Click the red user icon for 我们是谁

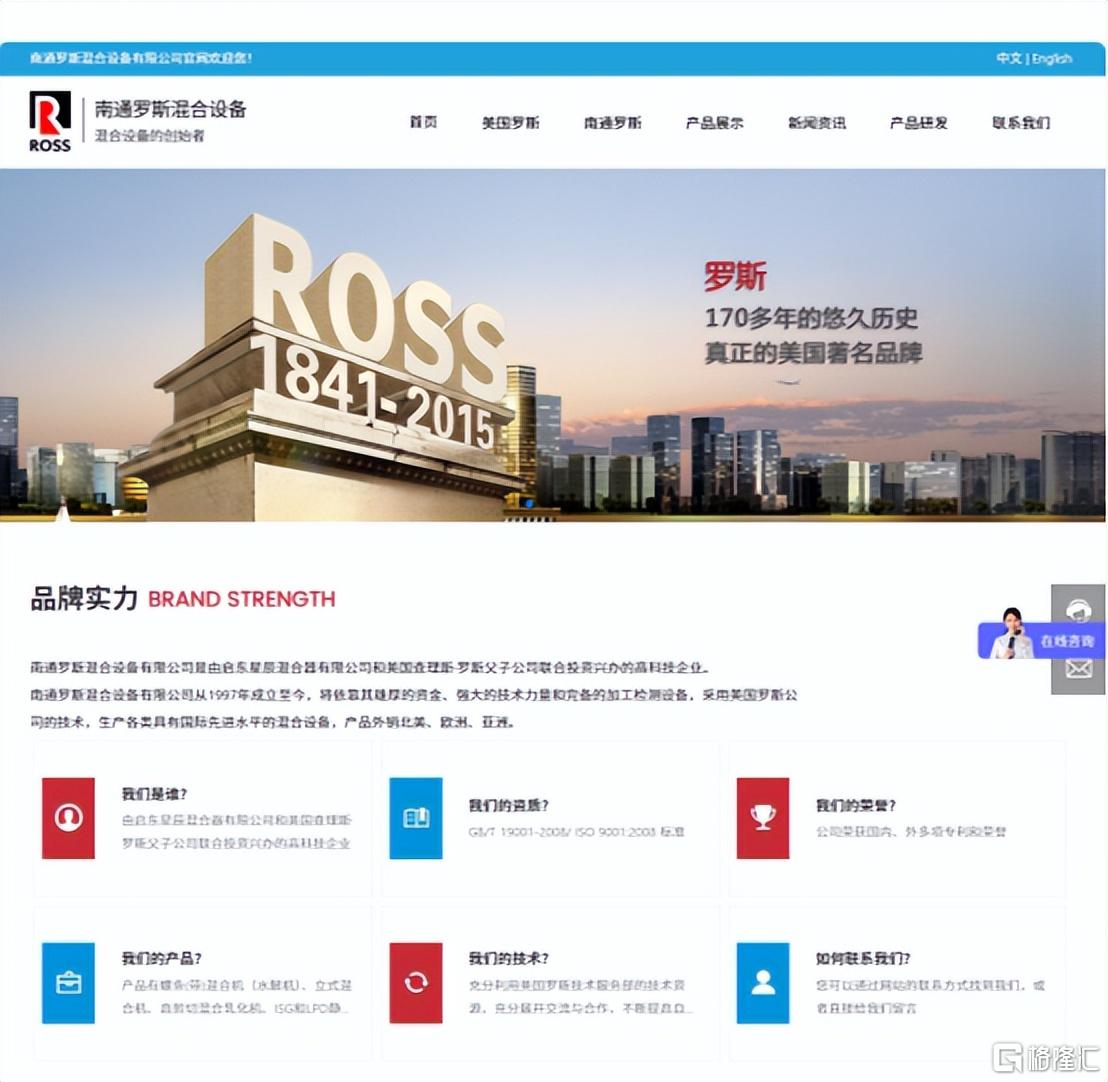coord(68,818)
